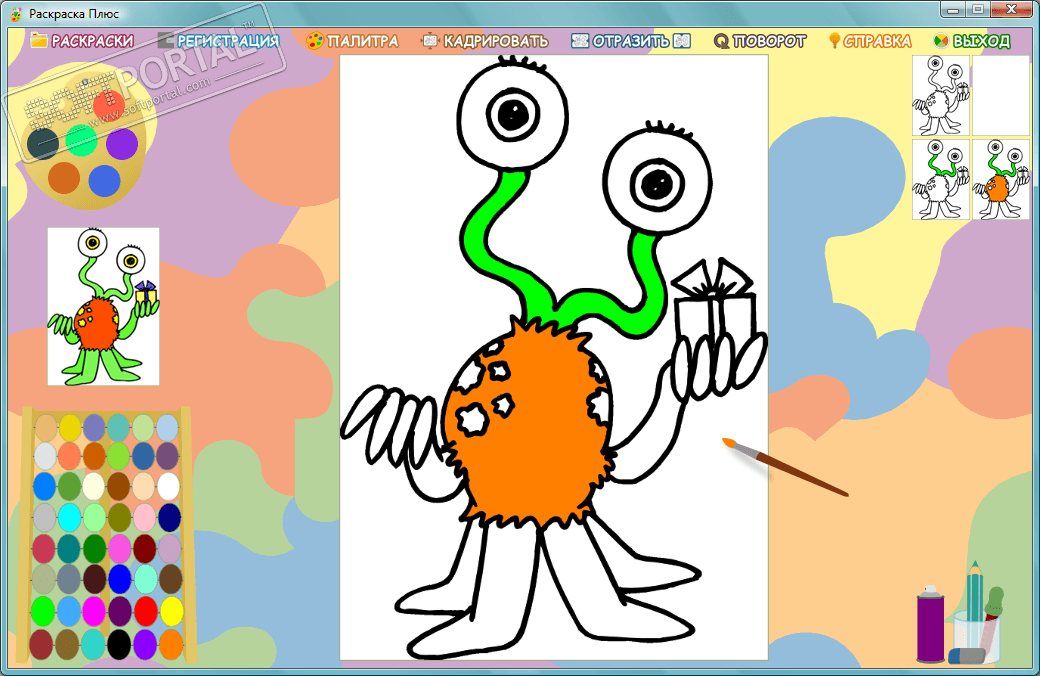Choose the white swatch in the color grid
Viewport: 1040px width, 676px height.
[168, 486]
